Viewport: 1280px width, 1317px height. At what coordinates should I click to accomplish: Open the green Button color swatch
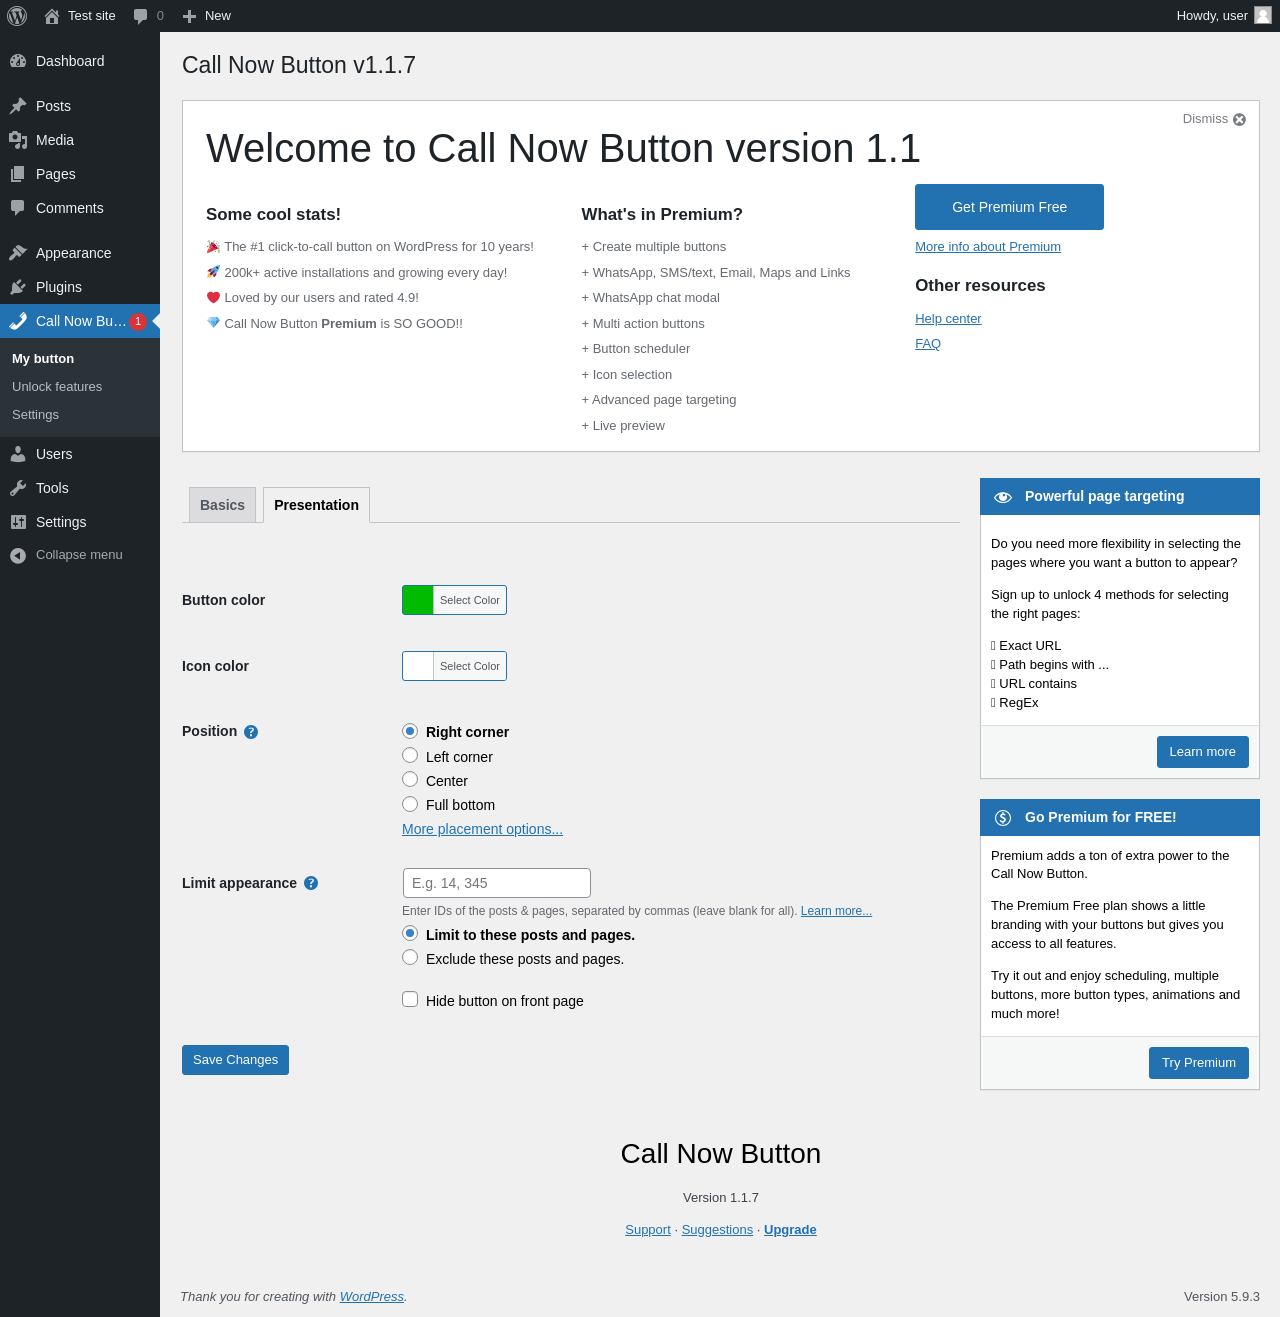pyautogui.click(x=418, y=600)
